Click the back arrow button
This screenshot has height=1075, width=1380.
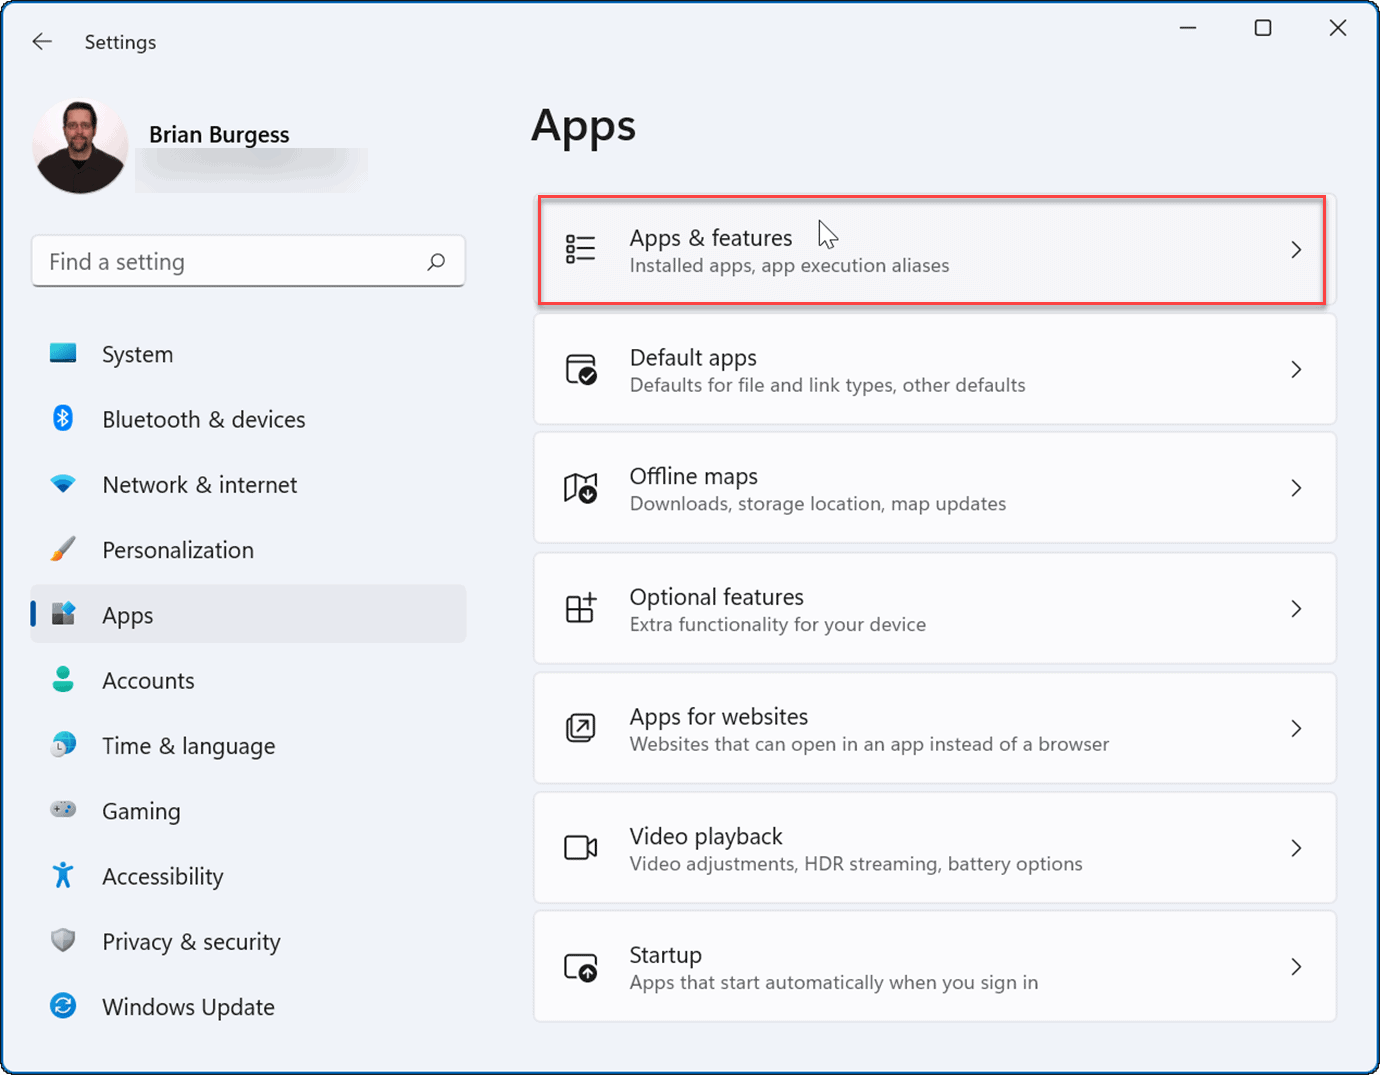click(41, 41)
